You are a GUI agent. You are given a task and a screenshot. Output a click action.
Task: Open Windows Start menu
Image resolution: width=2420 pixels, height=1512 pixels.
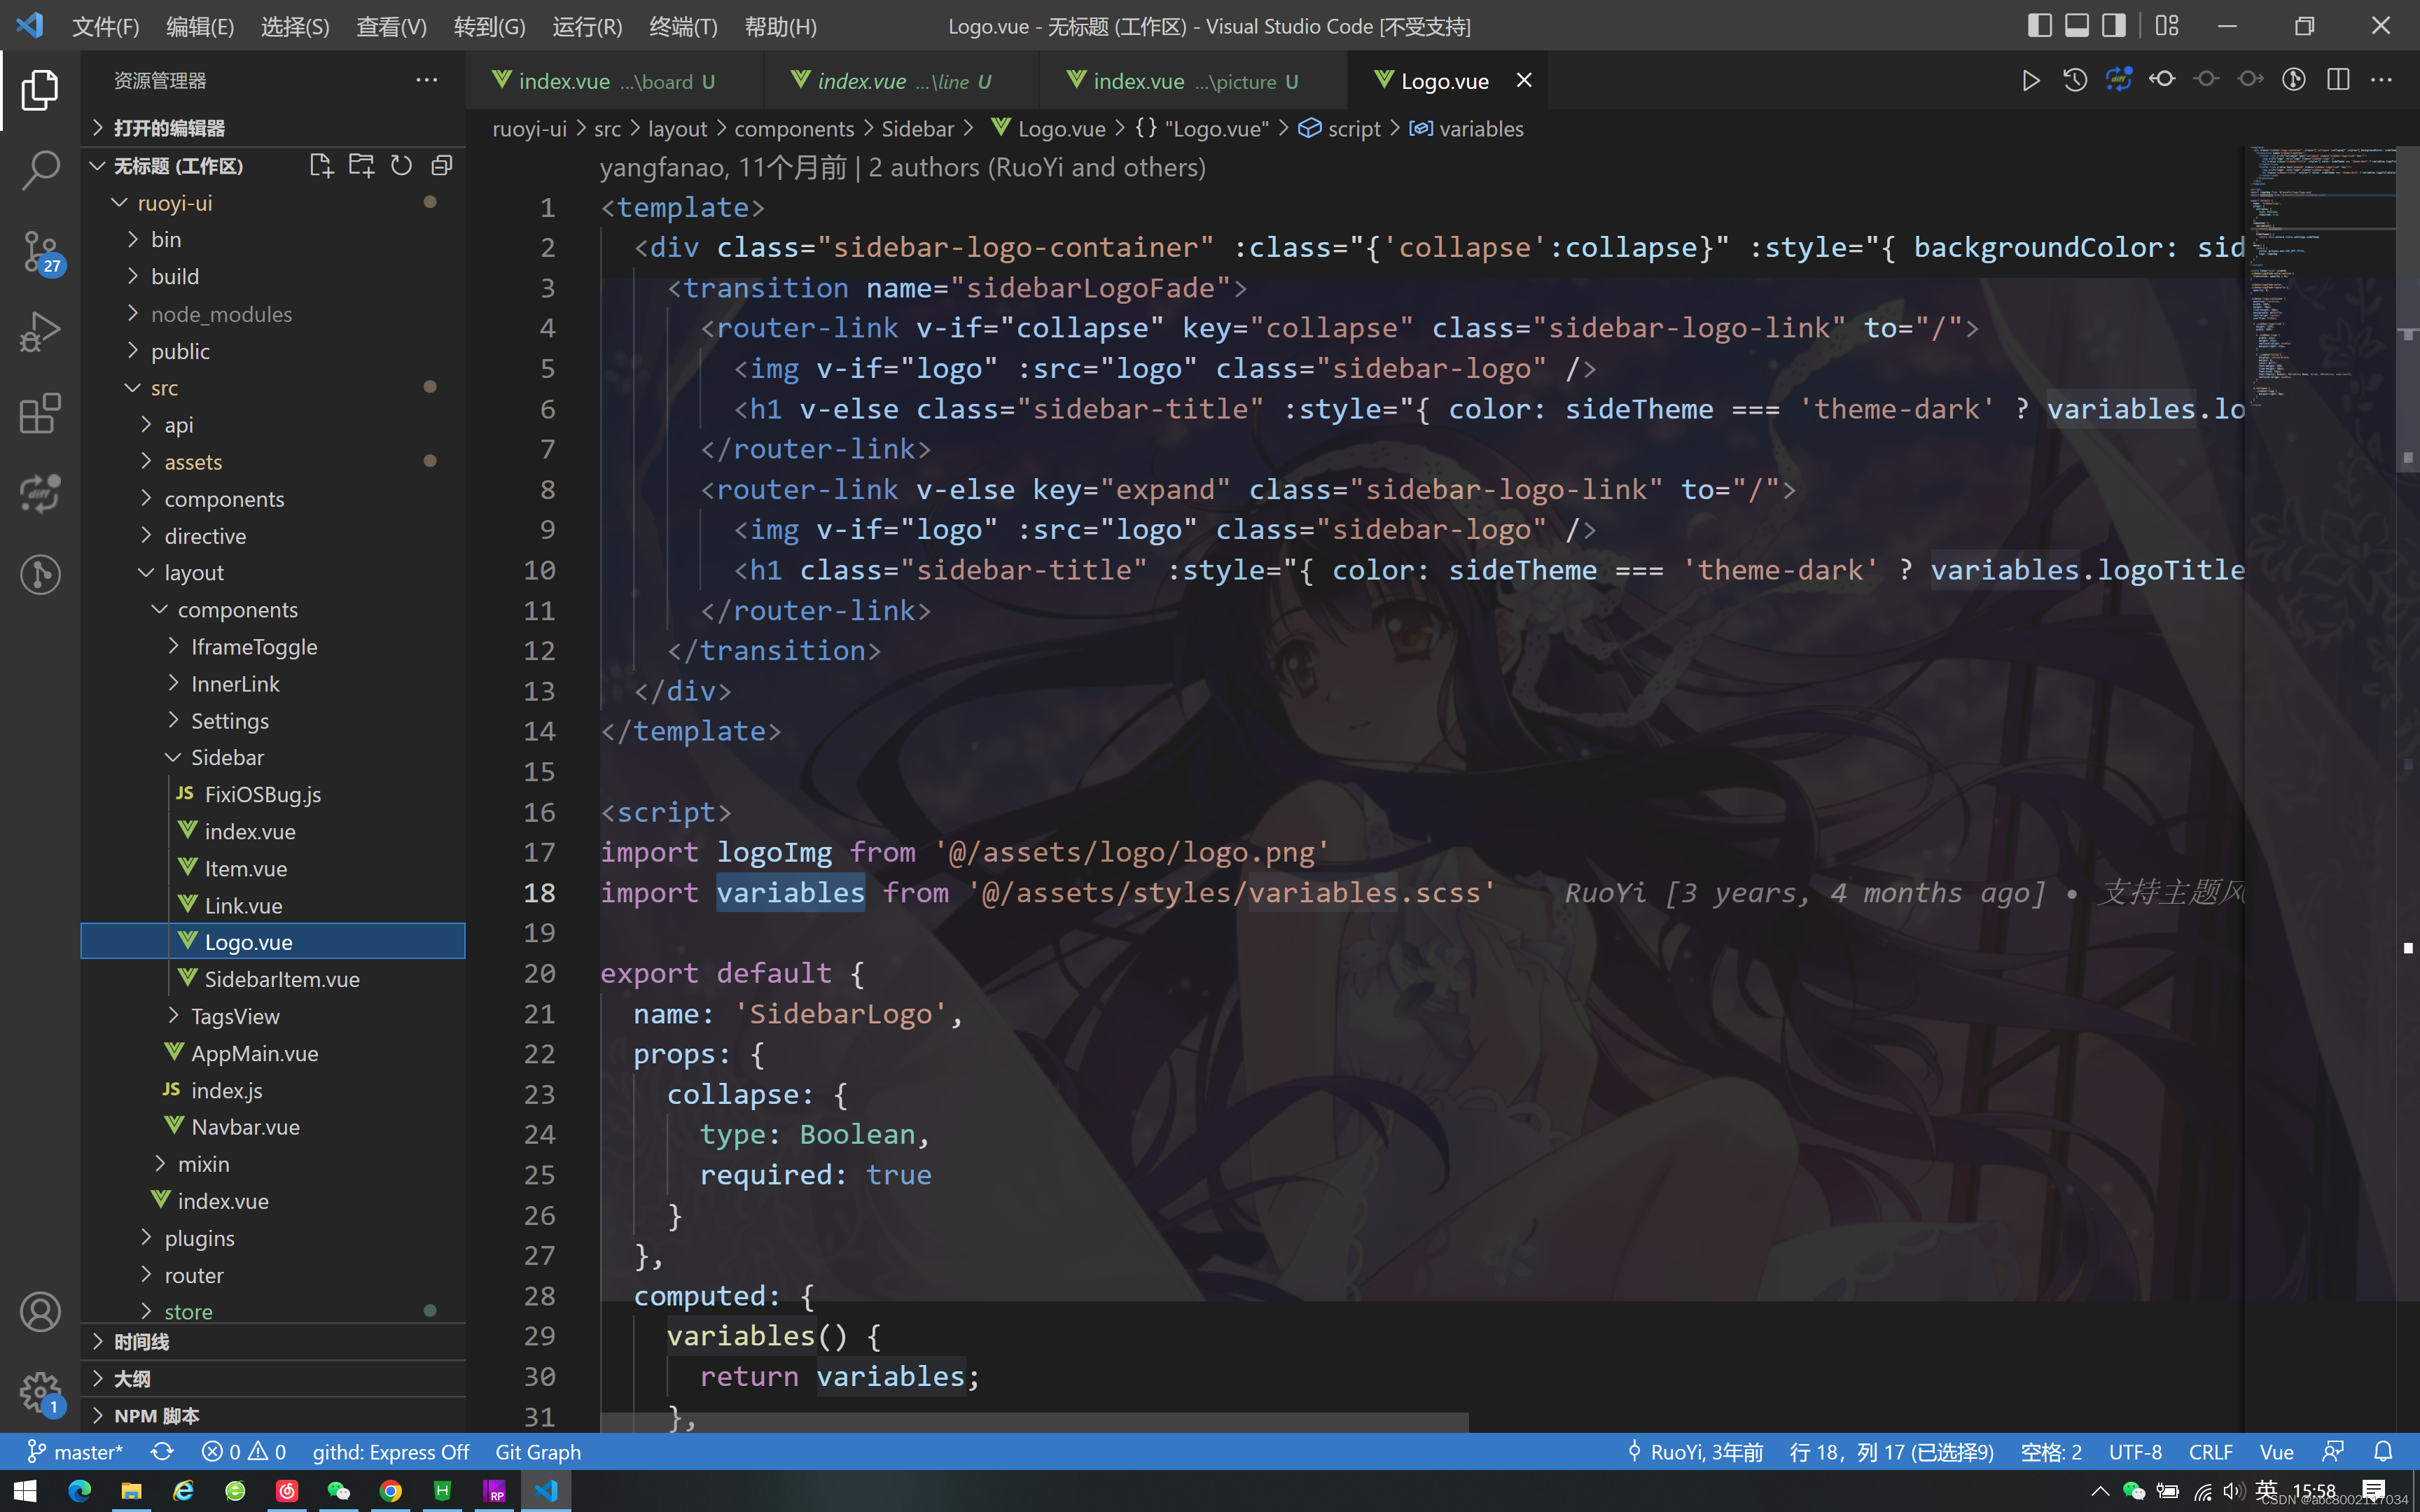(25, 1491)
